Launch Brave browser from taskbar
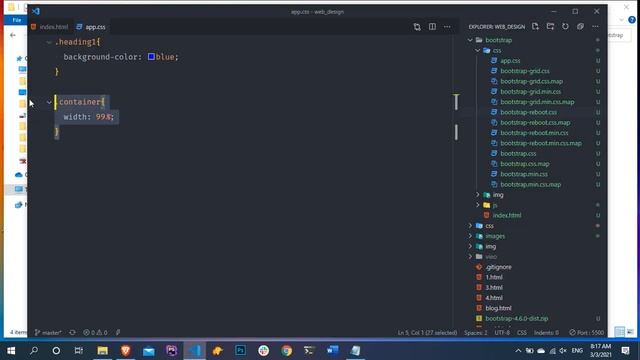 pos(126,351)
